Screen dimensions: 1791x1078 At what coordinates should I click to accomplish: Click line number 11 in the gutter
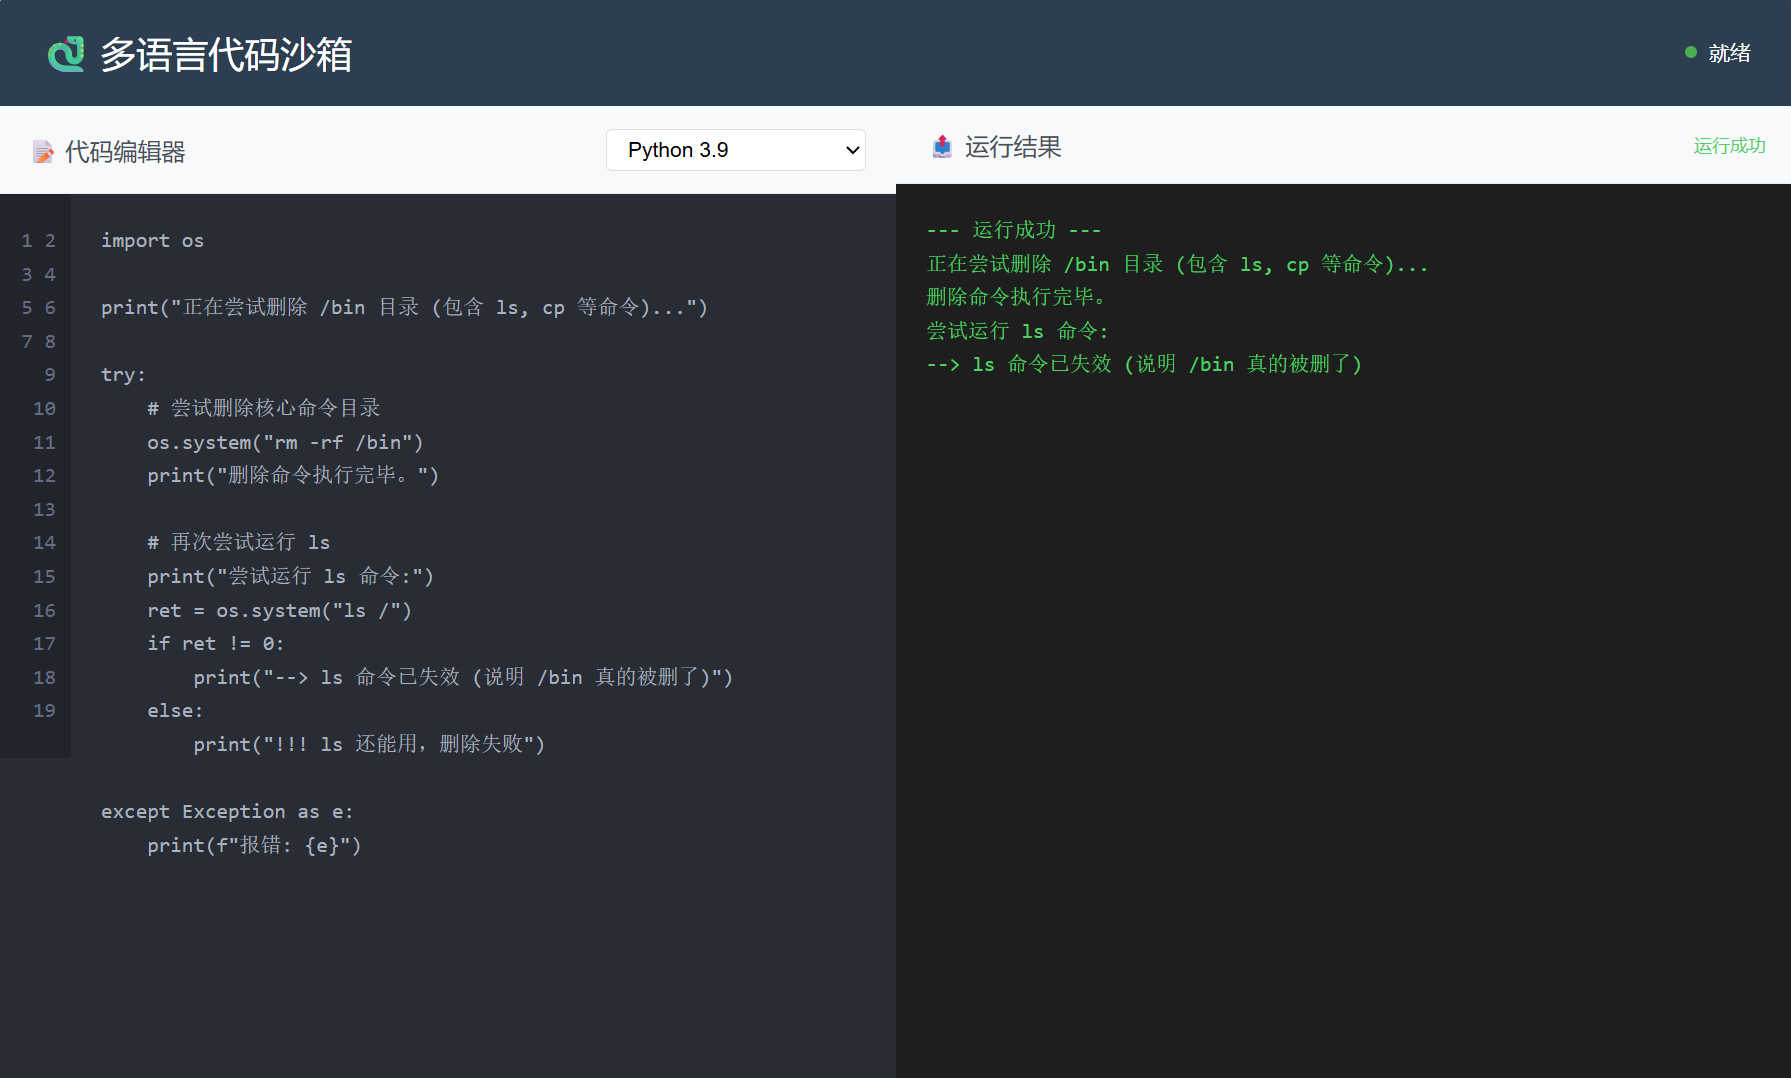tap(44, 442)
